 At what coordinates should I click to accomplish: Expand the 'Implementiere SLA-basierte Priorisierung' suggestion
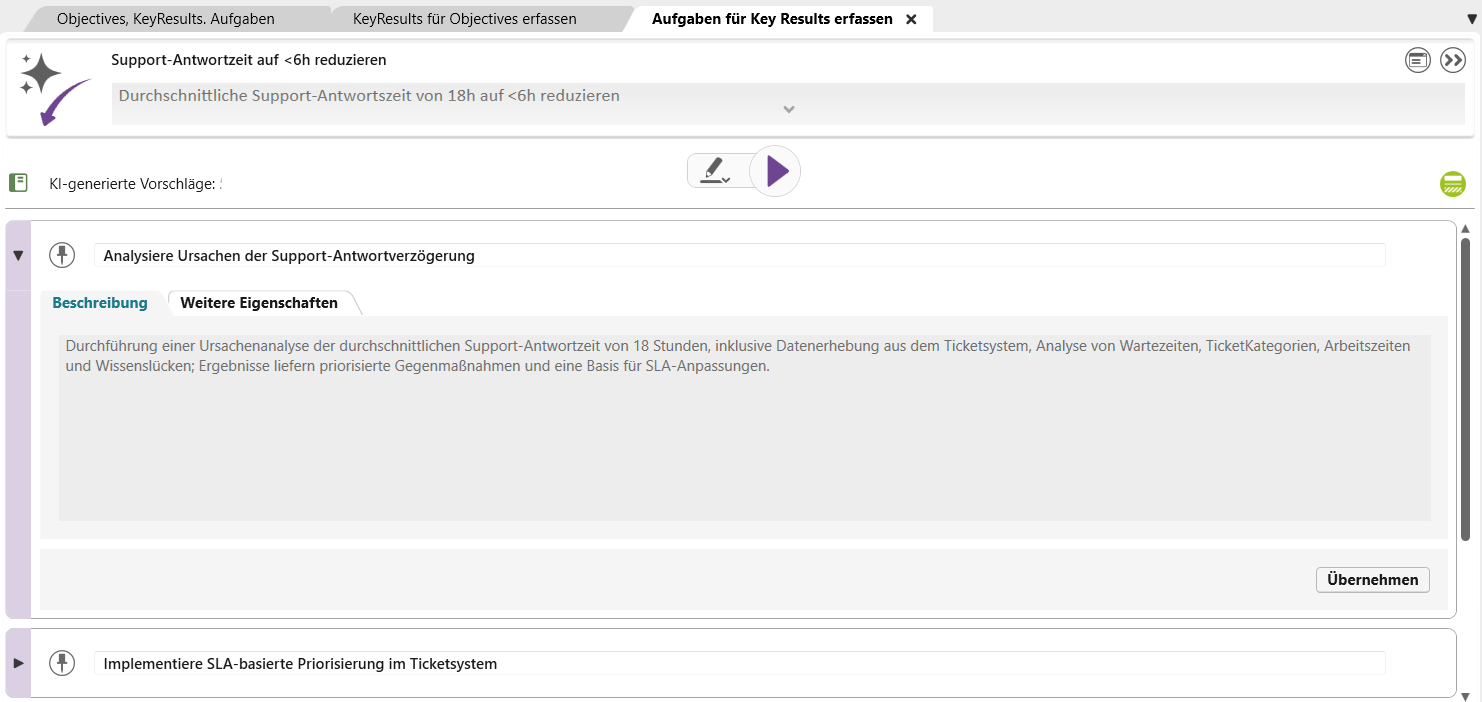point(17,662)
